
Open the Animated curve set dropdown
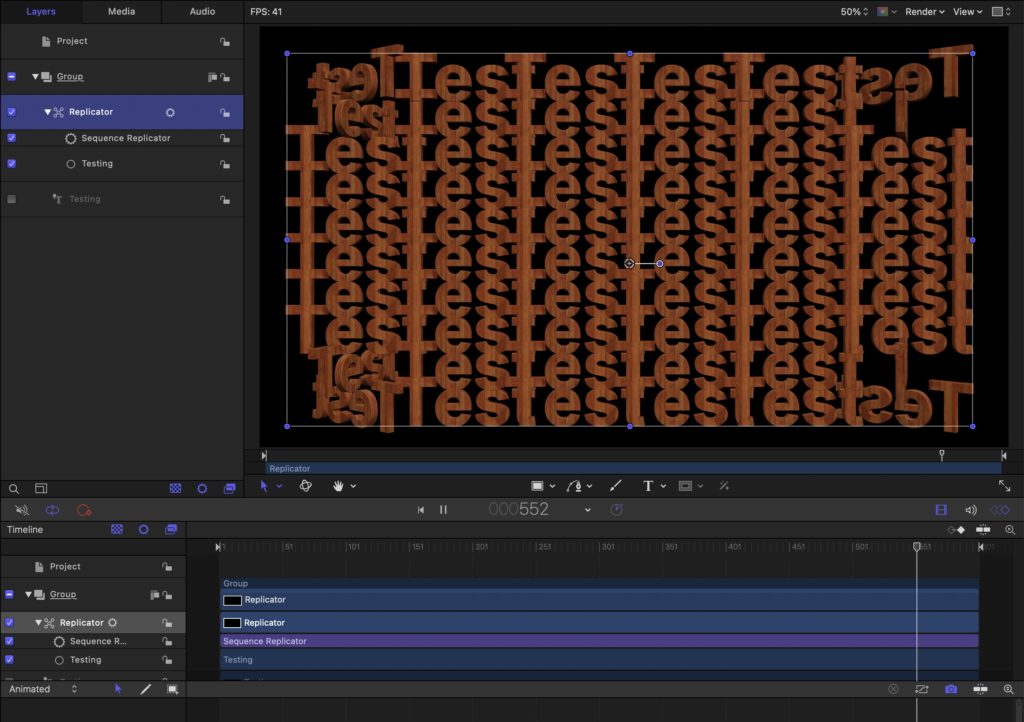(x=42, y=689)
